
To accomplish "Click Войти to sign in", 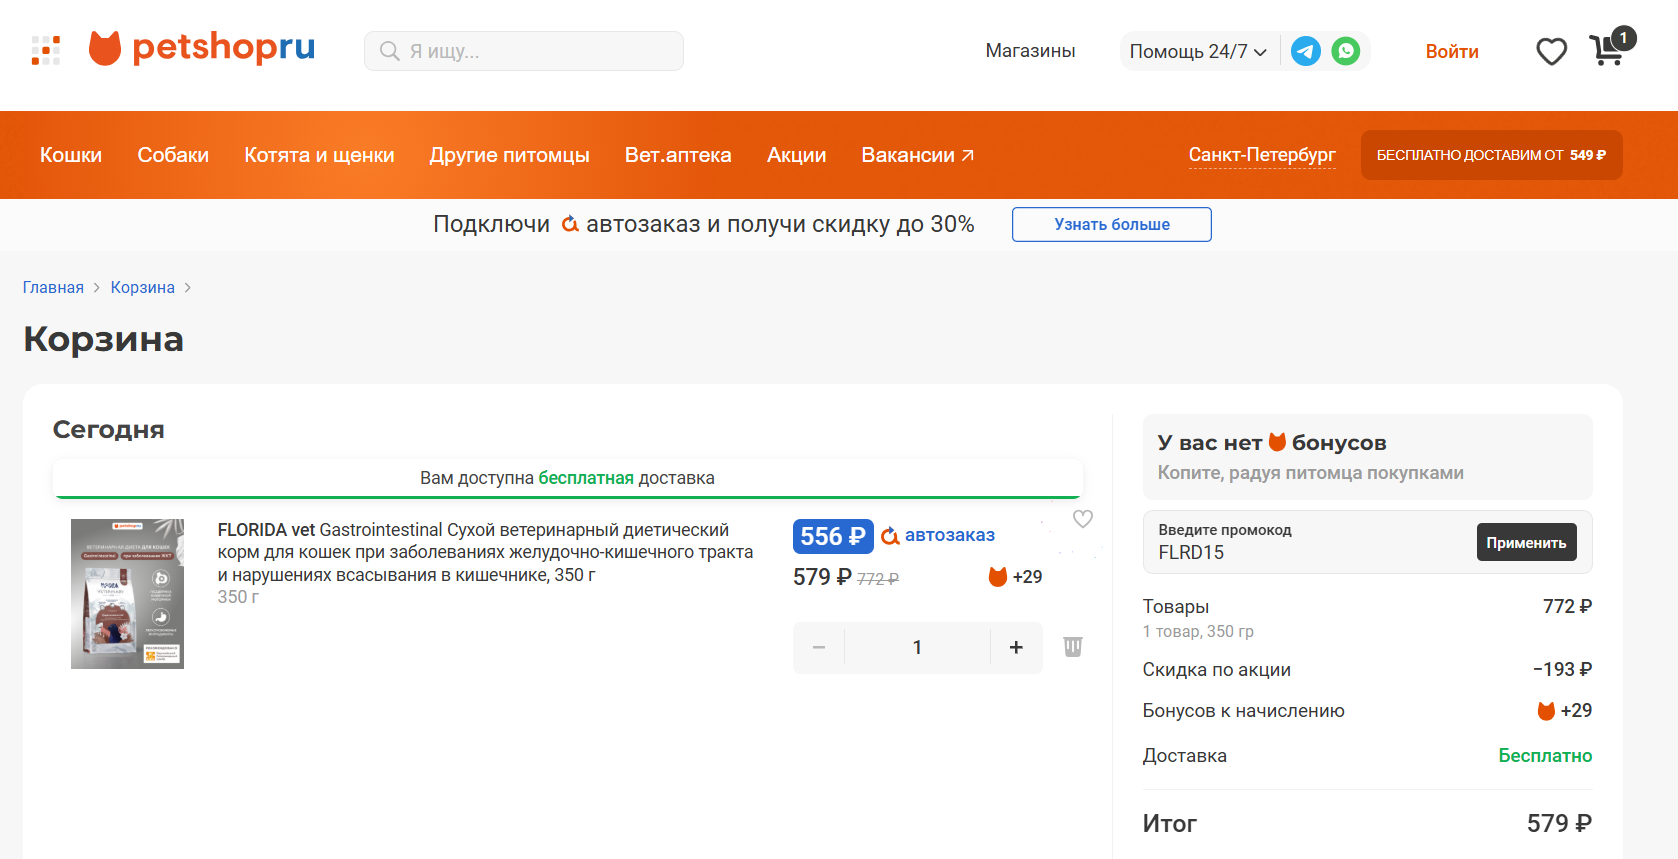I will pyautogui.click(x=1452, y=51).
